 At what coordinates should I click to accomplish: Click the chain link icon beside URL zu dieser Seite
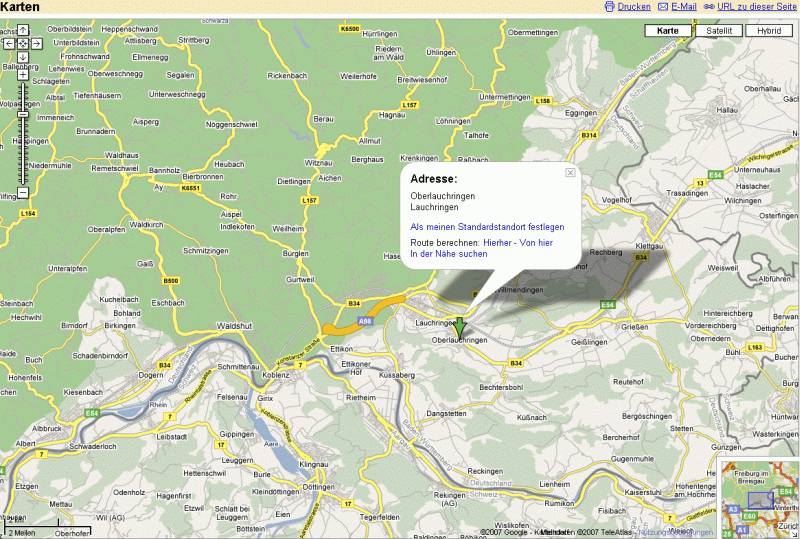(x=709, y=7)
